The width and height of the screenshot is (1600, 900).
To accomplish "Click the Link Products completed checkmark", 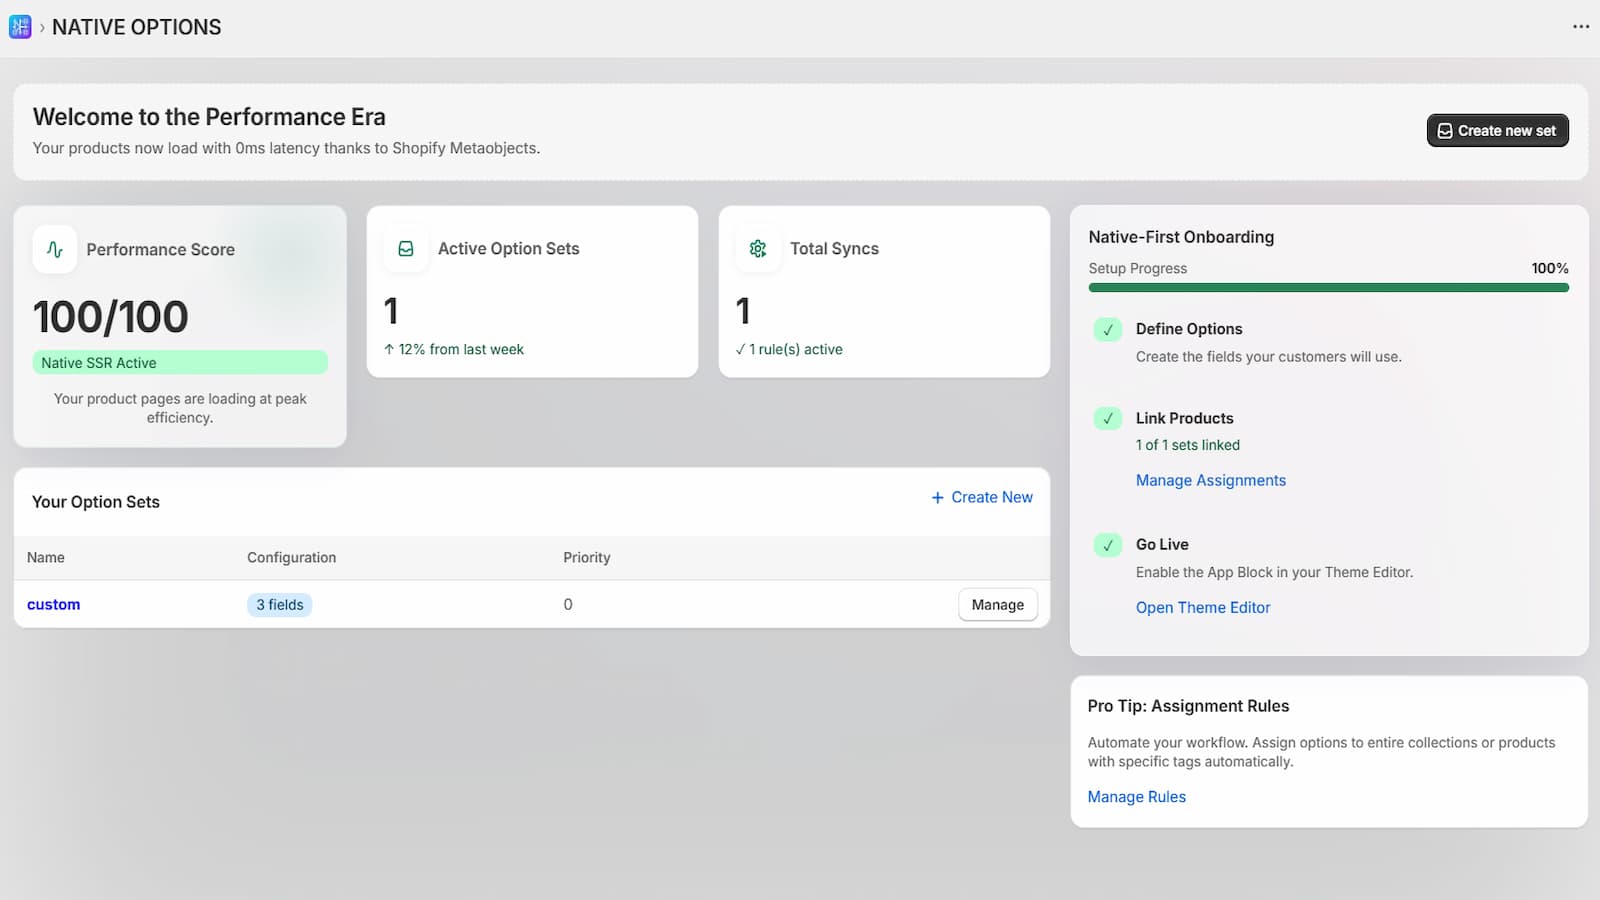I will point(1107,419).
